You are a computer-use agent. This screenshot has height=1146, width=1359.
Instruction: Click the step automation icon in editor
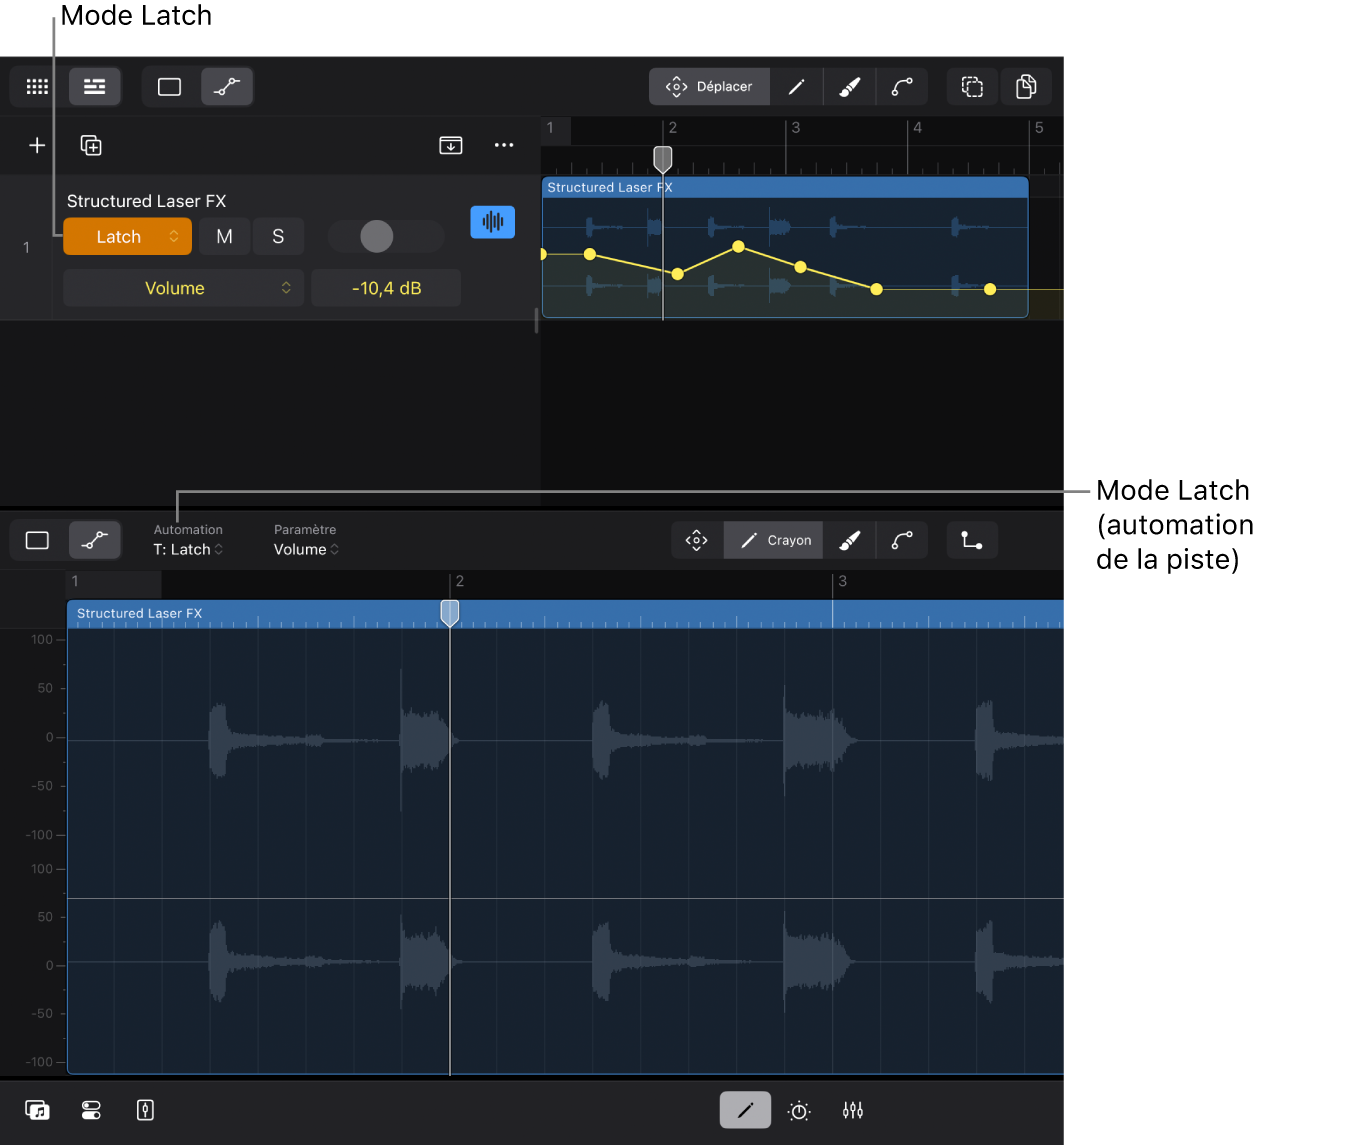[x=972, y=541]
